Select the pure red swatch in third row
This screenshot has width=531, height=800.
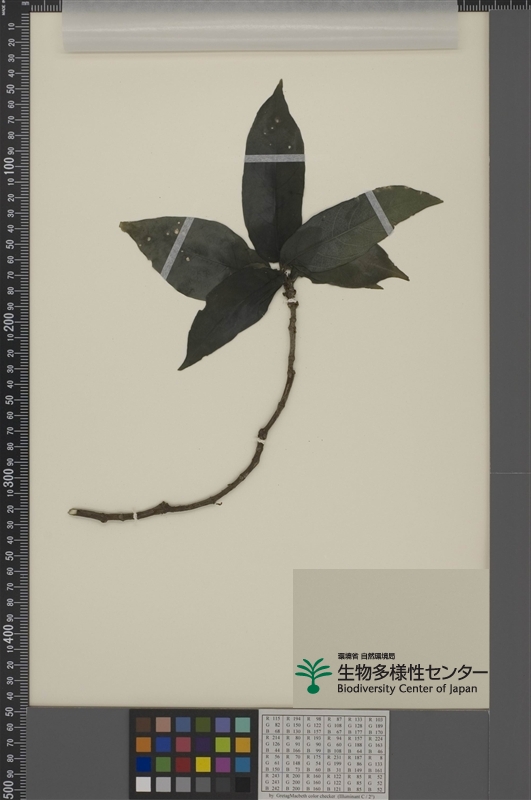click(x=183, y=764)
